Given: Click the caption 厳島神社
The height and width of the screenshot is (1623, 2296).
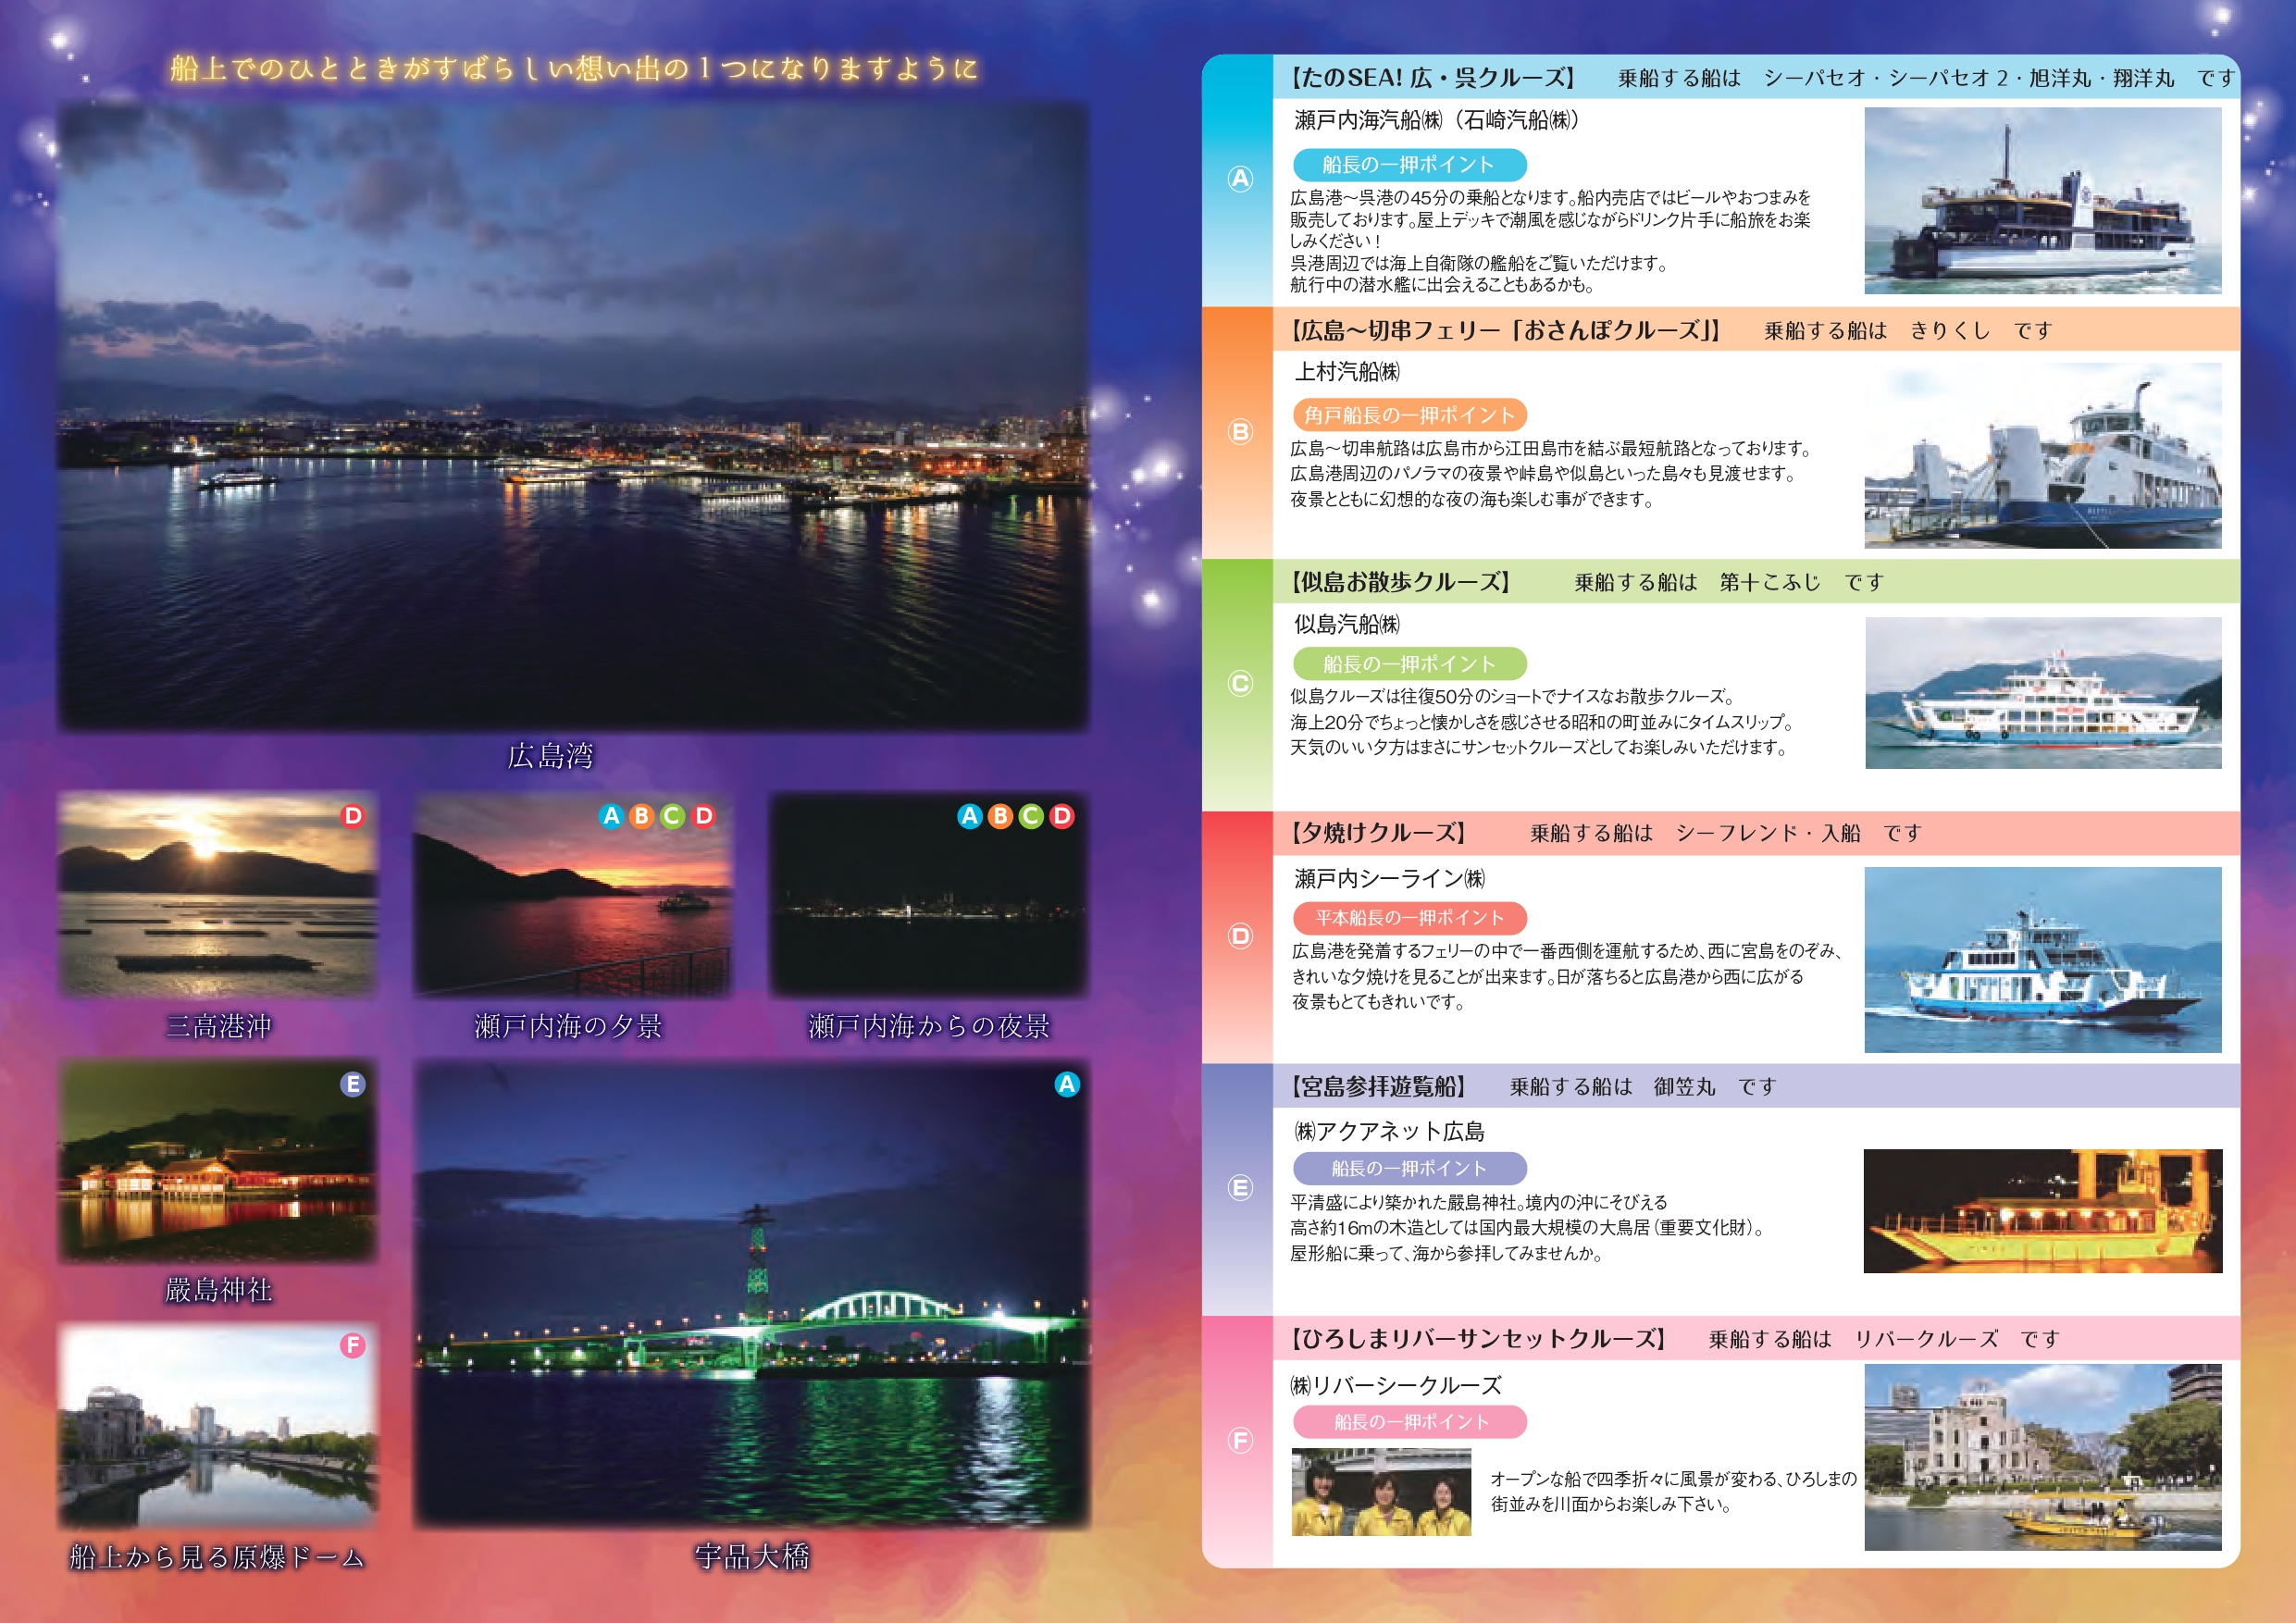Looking at the screenshot, I should click(x=219, y=1290).
